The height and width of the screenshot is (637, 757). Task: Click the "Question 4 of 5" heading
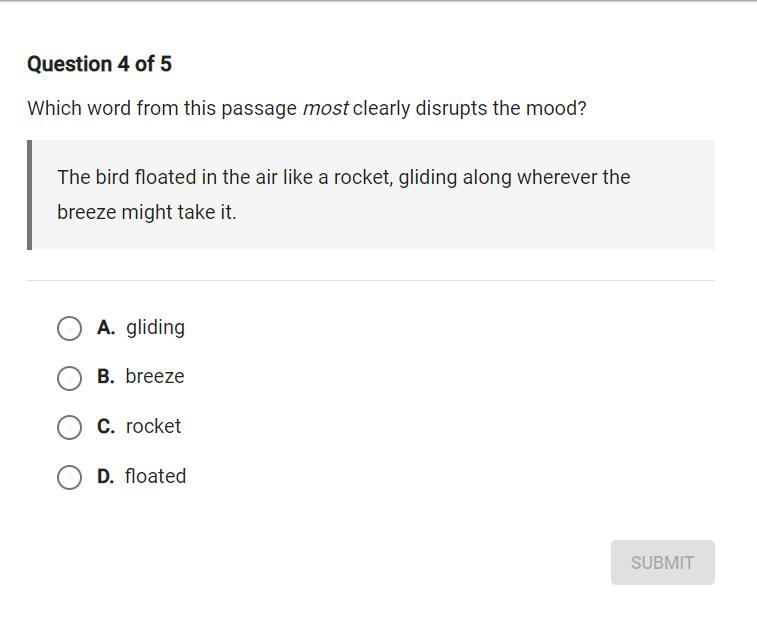coord(99,64)
